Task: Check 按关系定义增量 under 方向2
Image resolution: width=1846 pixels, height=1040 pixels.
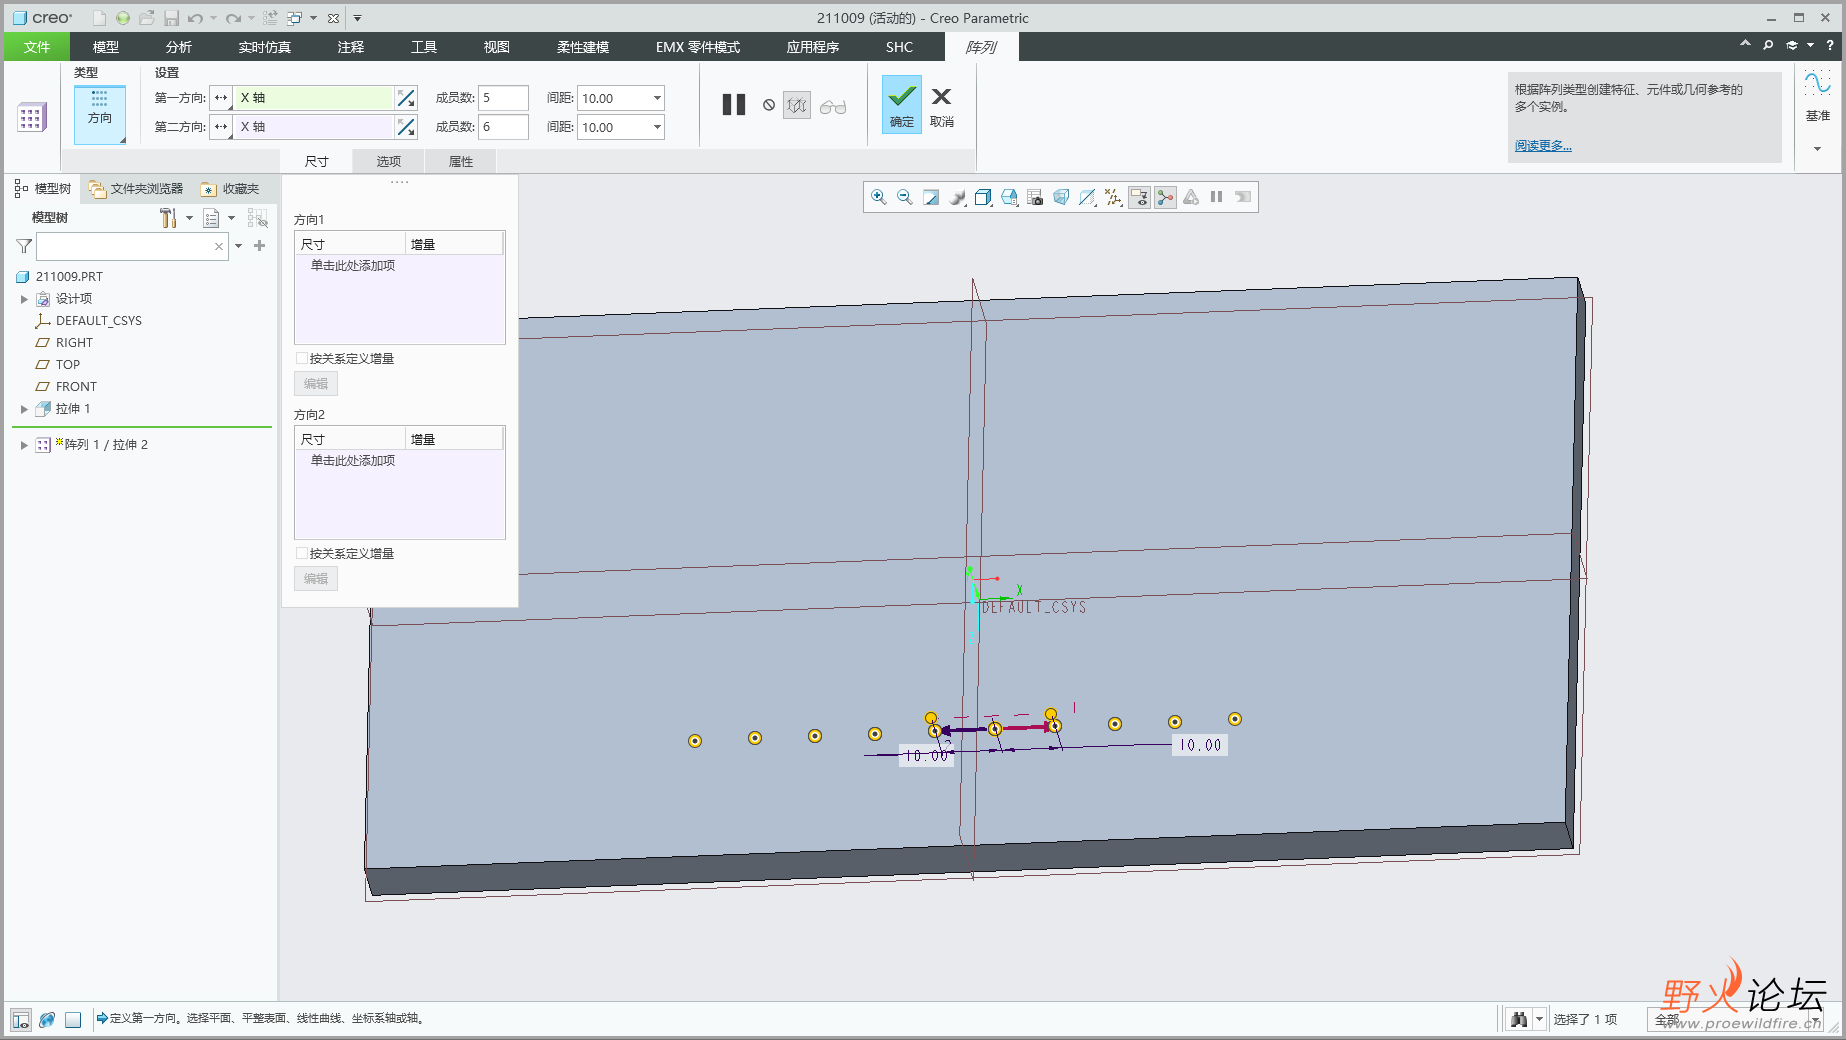Action: pyautogui.click(x=302, y=553)
